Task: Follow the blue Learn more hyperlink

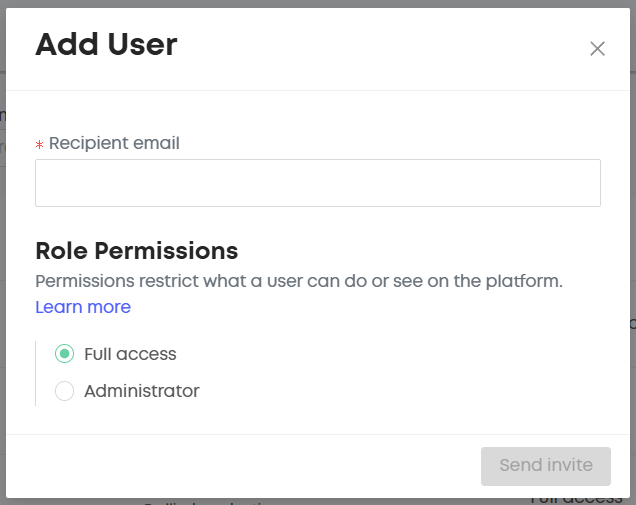Action: [x=83, y=307]
